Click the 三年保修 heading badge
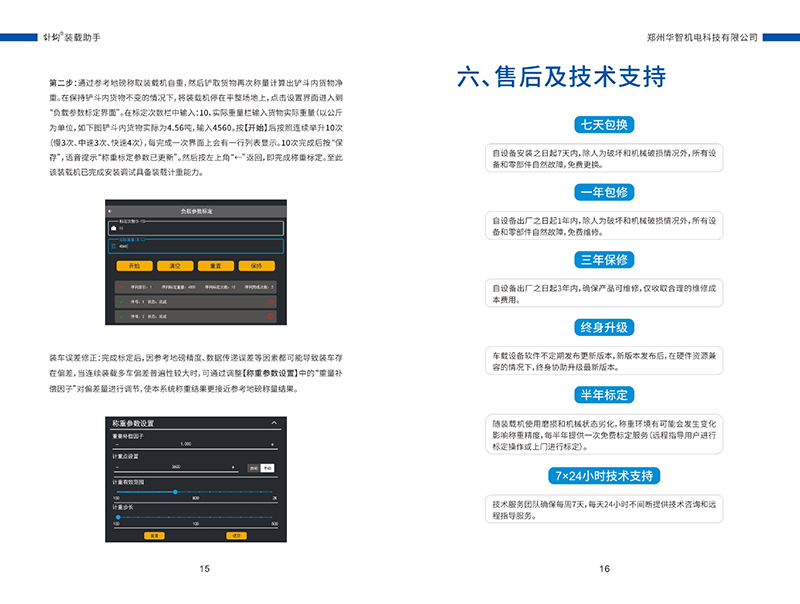 (x=604, y=260)
